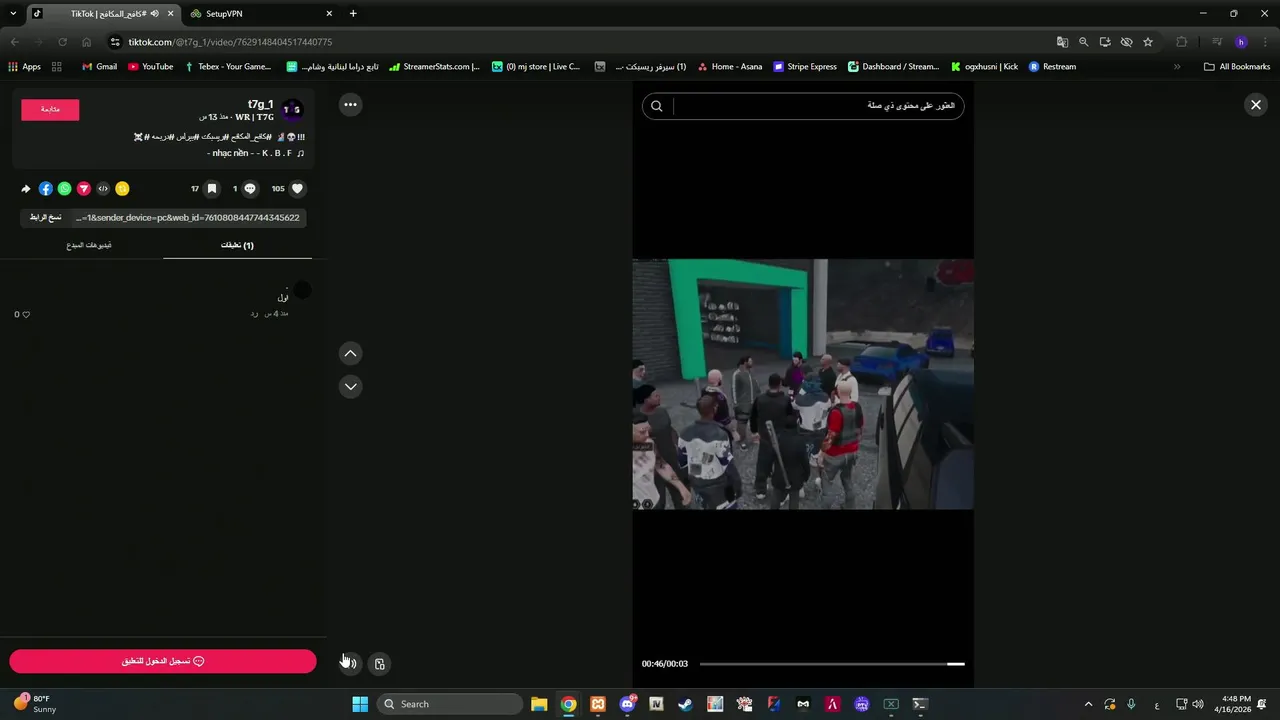
Task: Show hidden system tray icons
Action: click(1088, 704)
